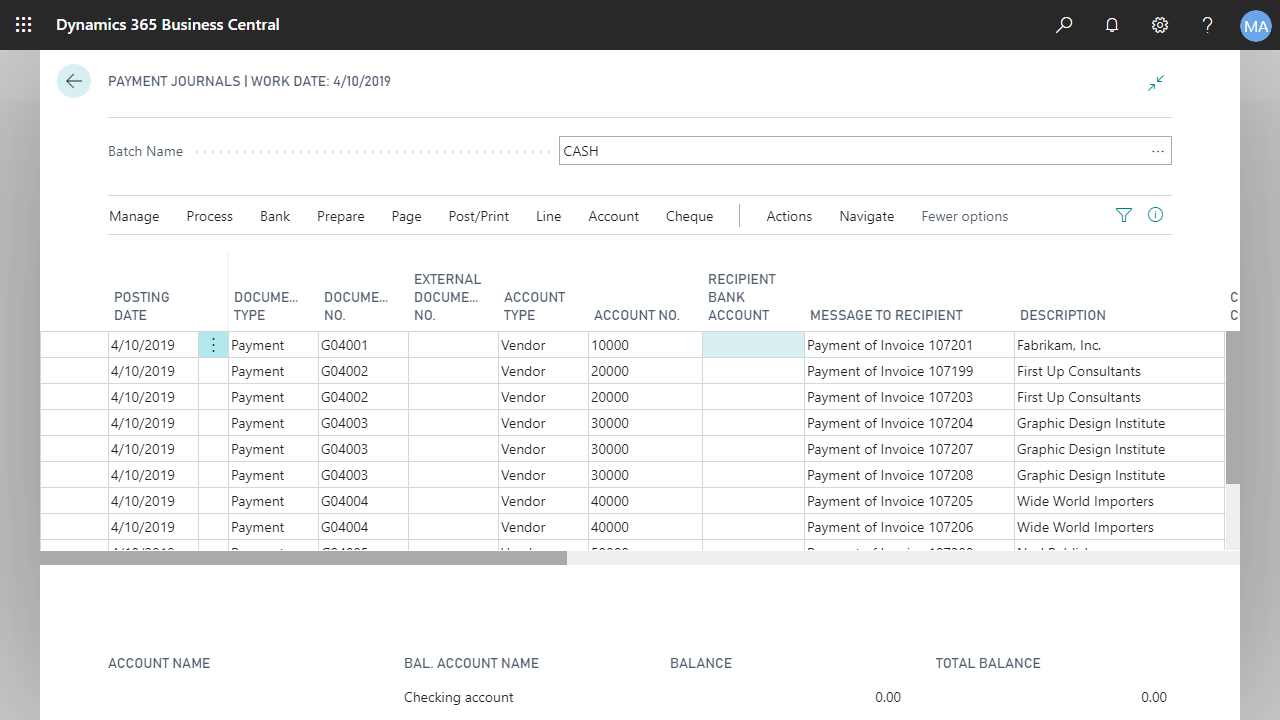The height and width of the screenshot is (720, 1280).
Task: Open Document No. column header
Action: tap(356, 306)
